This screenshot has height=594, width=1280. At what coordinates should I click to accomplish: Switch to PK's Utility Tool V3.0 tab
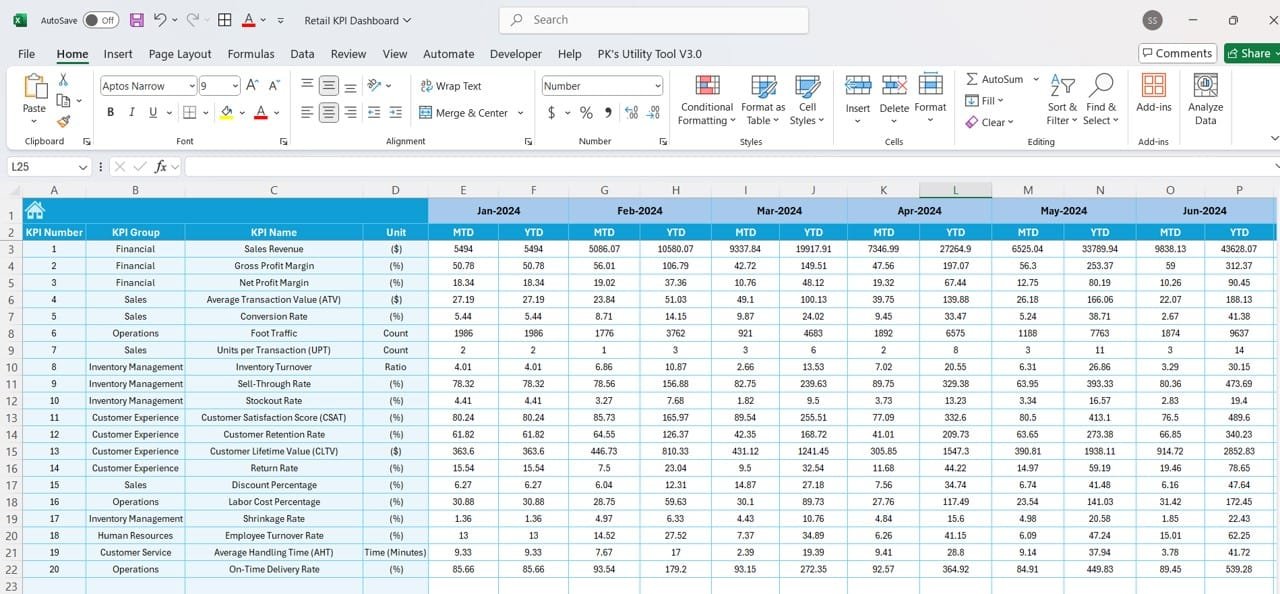(x=649, y=54)
